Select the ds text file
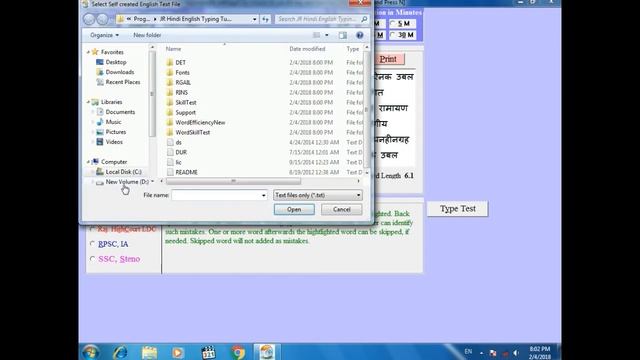This screenshot has height=360, width=640. tap(178, 142)
